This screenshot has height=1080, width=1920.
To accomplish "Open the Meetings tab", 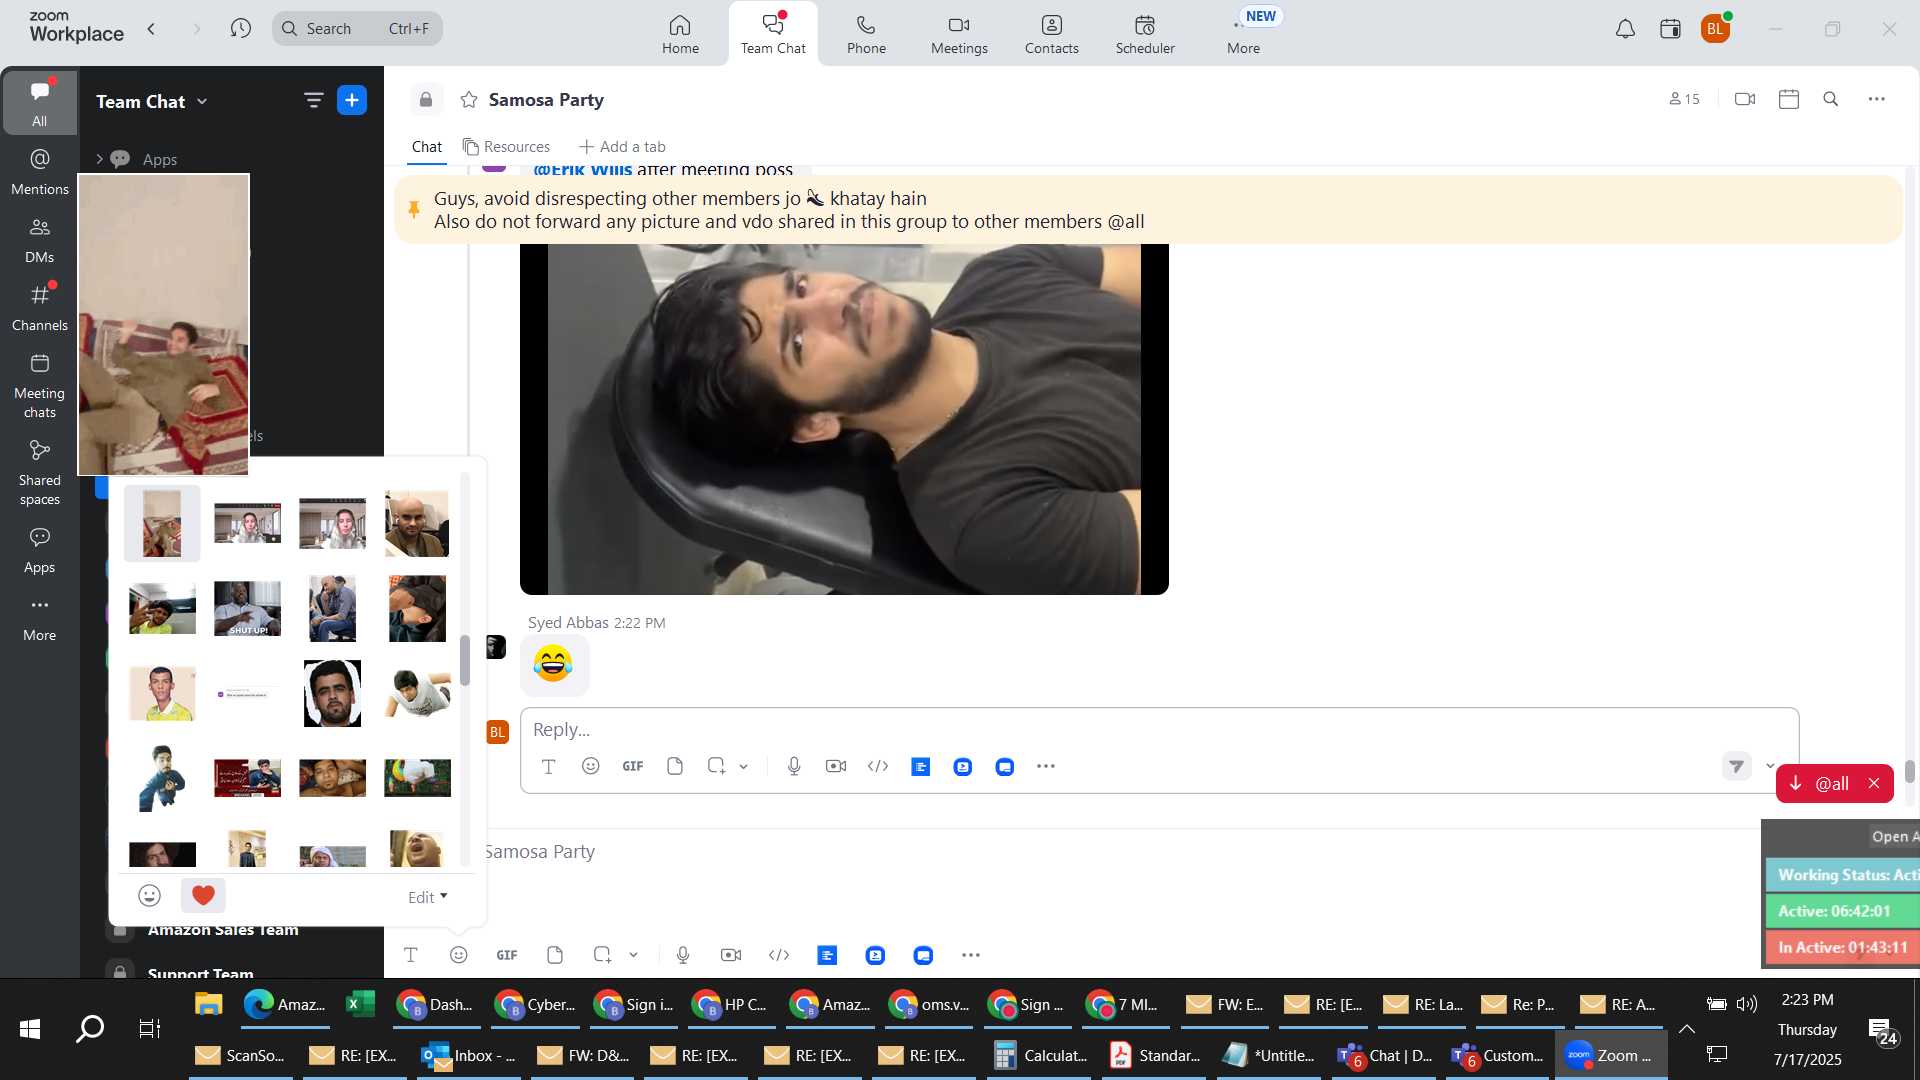I will (959, 34).
